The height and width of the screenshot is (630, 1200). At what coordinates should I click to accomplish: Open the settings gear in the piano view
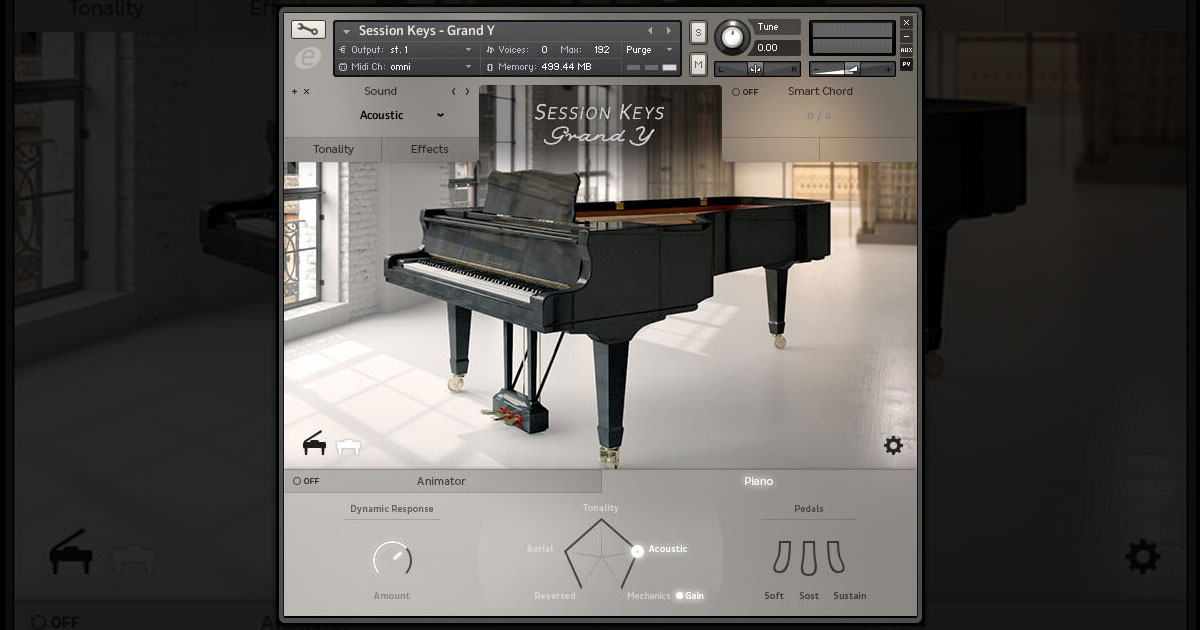coord(893,446)
